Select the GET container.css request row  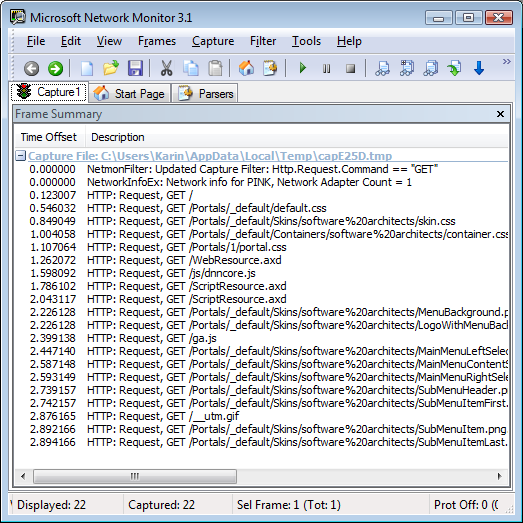pos(262,234)
